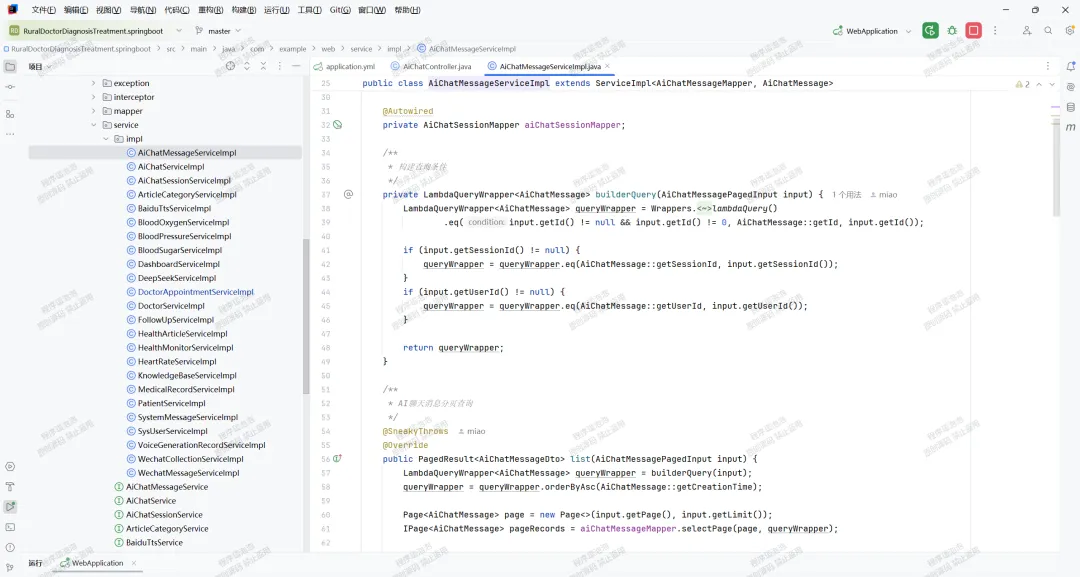This screenshot has width=1080, height=577.
Task: Open the 项目 view mode dropdown
Action: (40, 67)
